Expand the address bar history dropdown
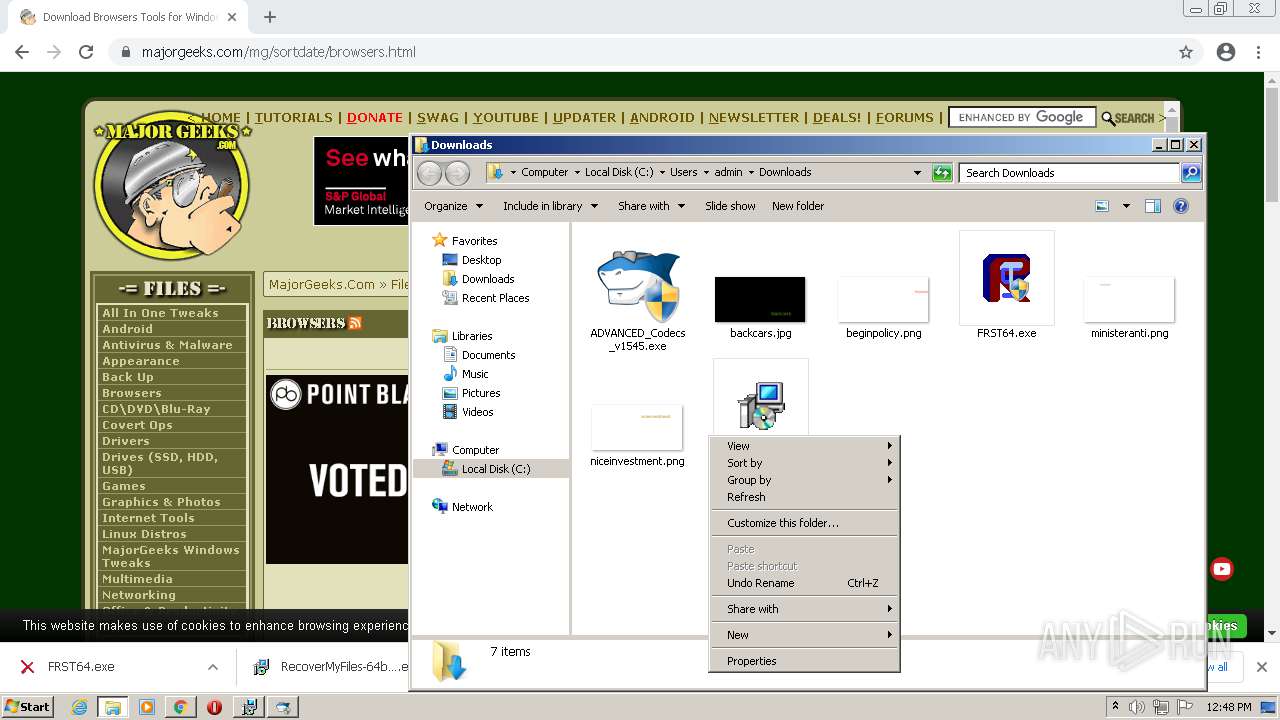The image size is (1280, 720). click(x=917, y=173)
